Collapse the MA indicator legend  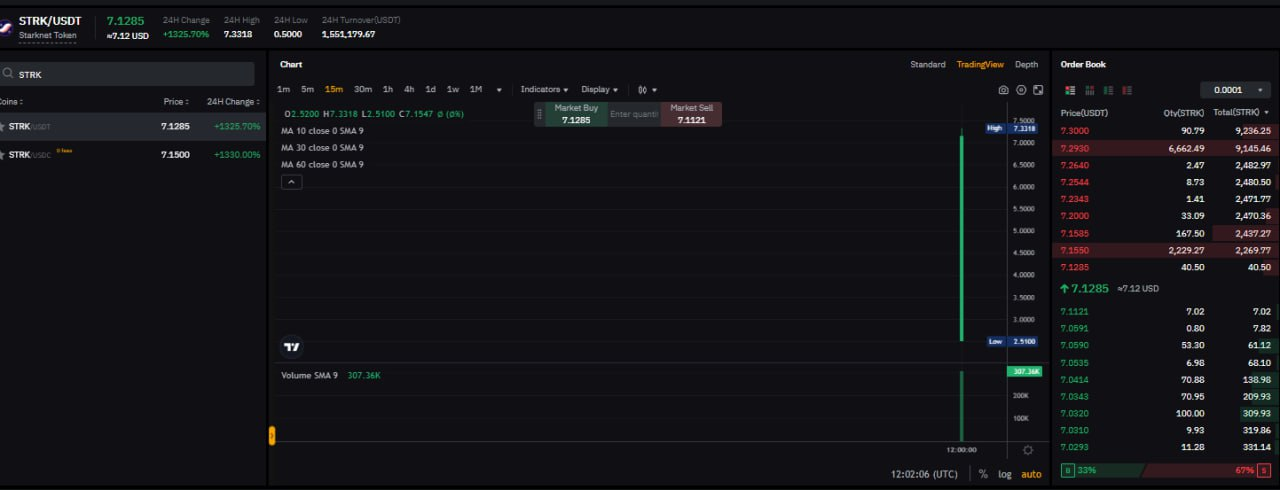(291, 182)
